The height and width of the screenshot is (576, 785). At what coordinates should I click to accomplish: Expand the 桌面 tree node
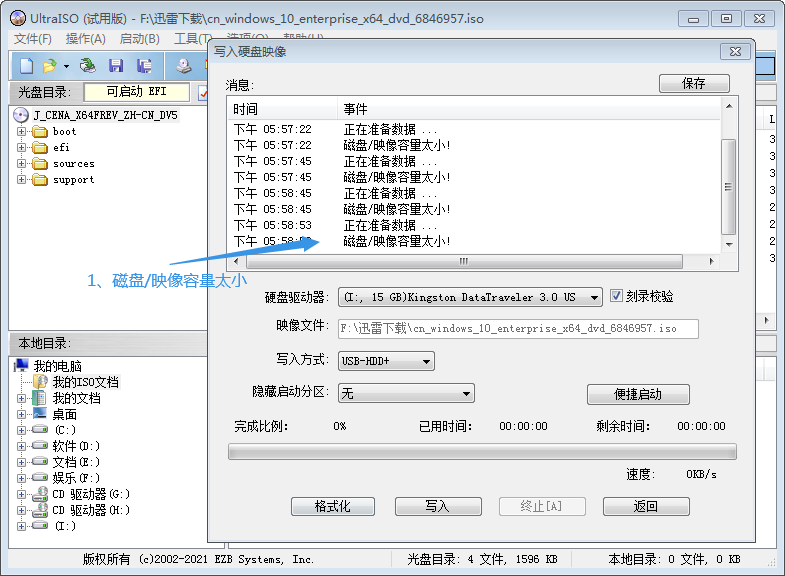(21, 414)
